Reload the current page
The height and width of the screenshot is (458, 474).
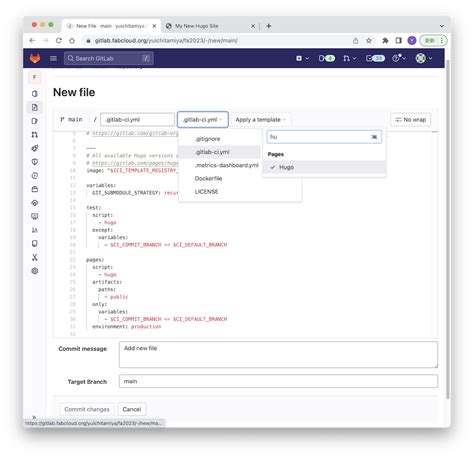[59, 41]
